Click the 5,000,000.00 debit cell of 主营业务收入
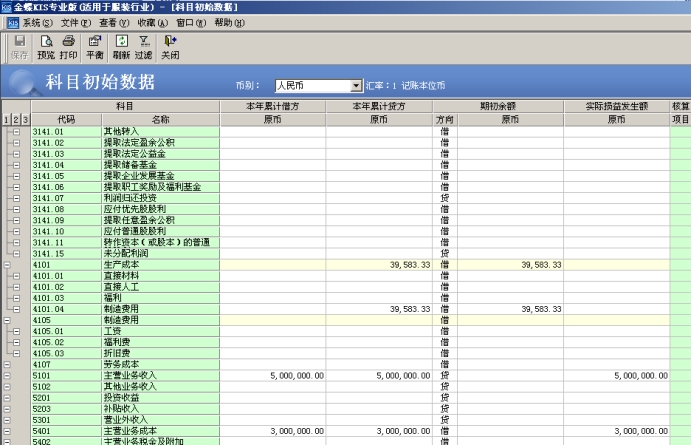 (273, 376)
